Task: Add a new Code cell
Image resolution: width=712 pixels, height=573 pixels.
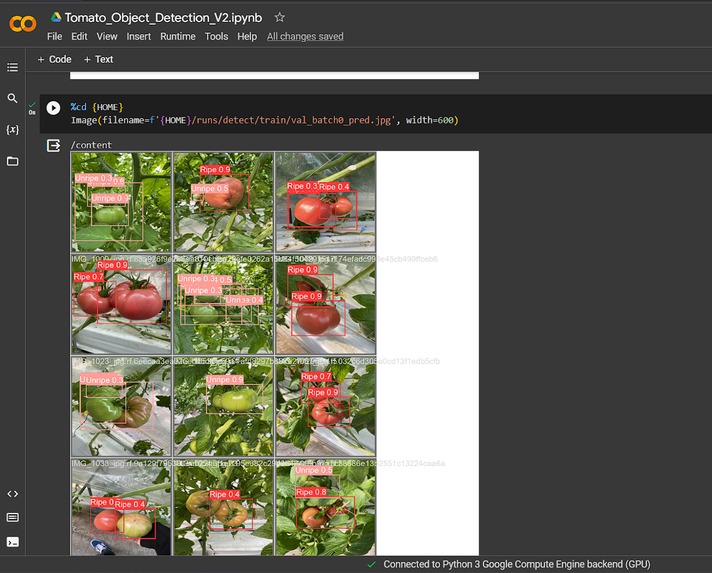Action: click(x=54, y=59)
